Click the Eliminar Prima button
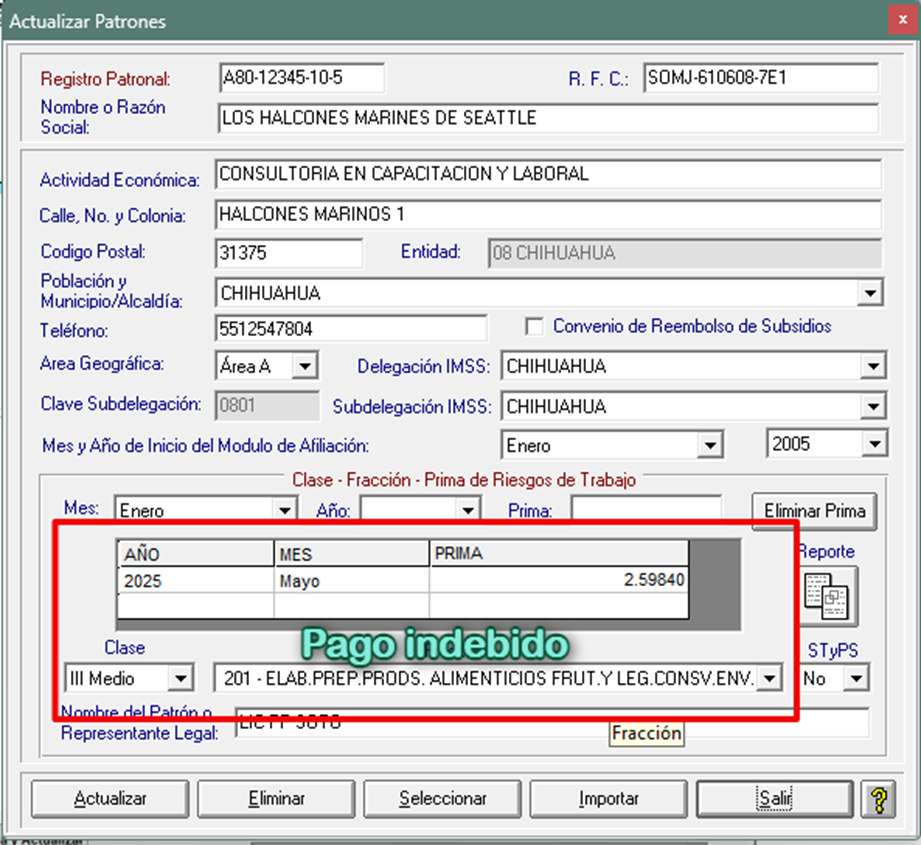 tap(814, 511)
